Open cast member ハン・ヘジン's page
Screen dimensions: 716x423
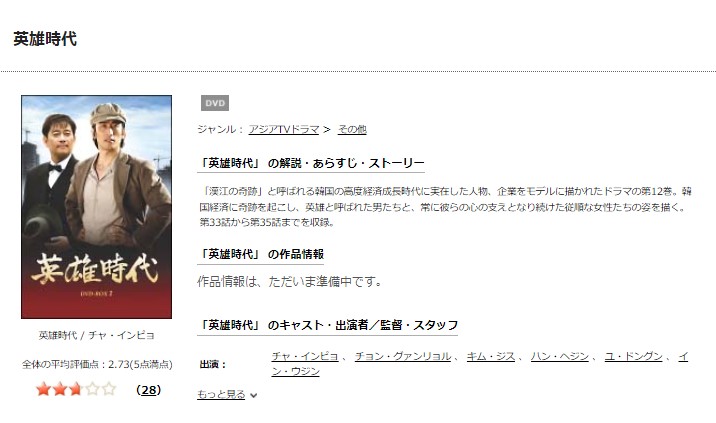[x=560, y=356]
